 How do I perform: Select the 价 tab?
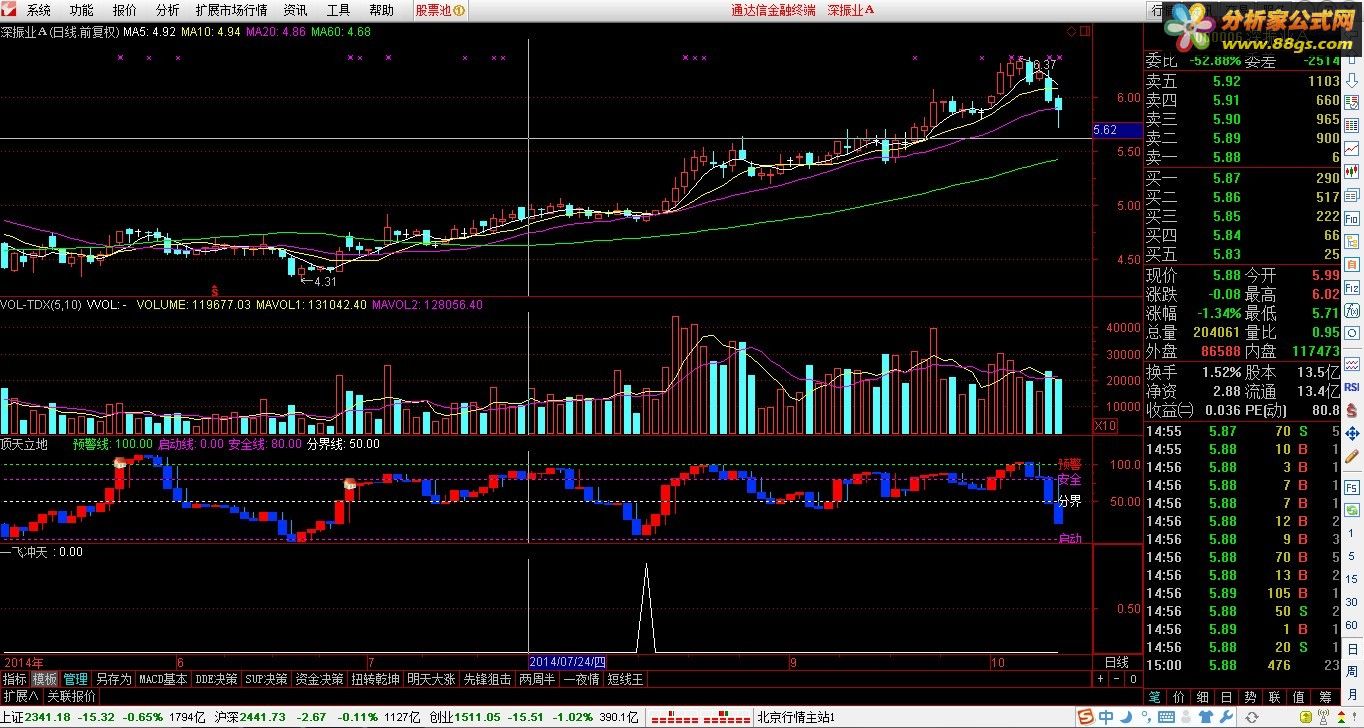[1179, 697]
